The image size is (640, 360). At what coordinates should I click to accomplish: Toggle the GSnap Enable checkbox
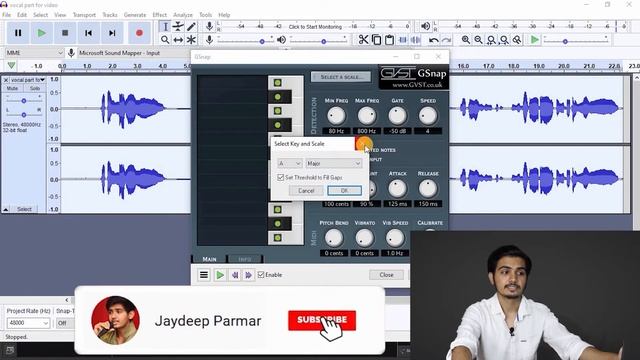pyautogui.click(x=261, y=275)
